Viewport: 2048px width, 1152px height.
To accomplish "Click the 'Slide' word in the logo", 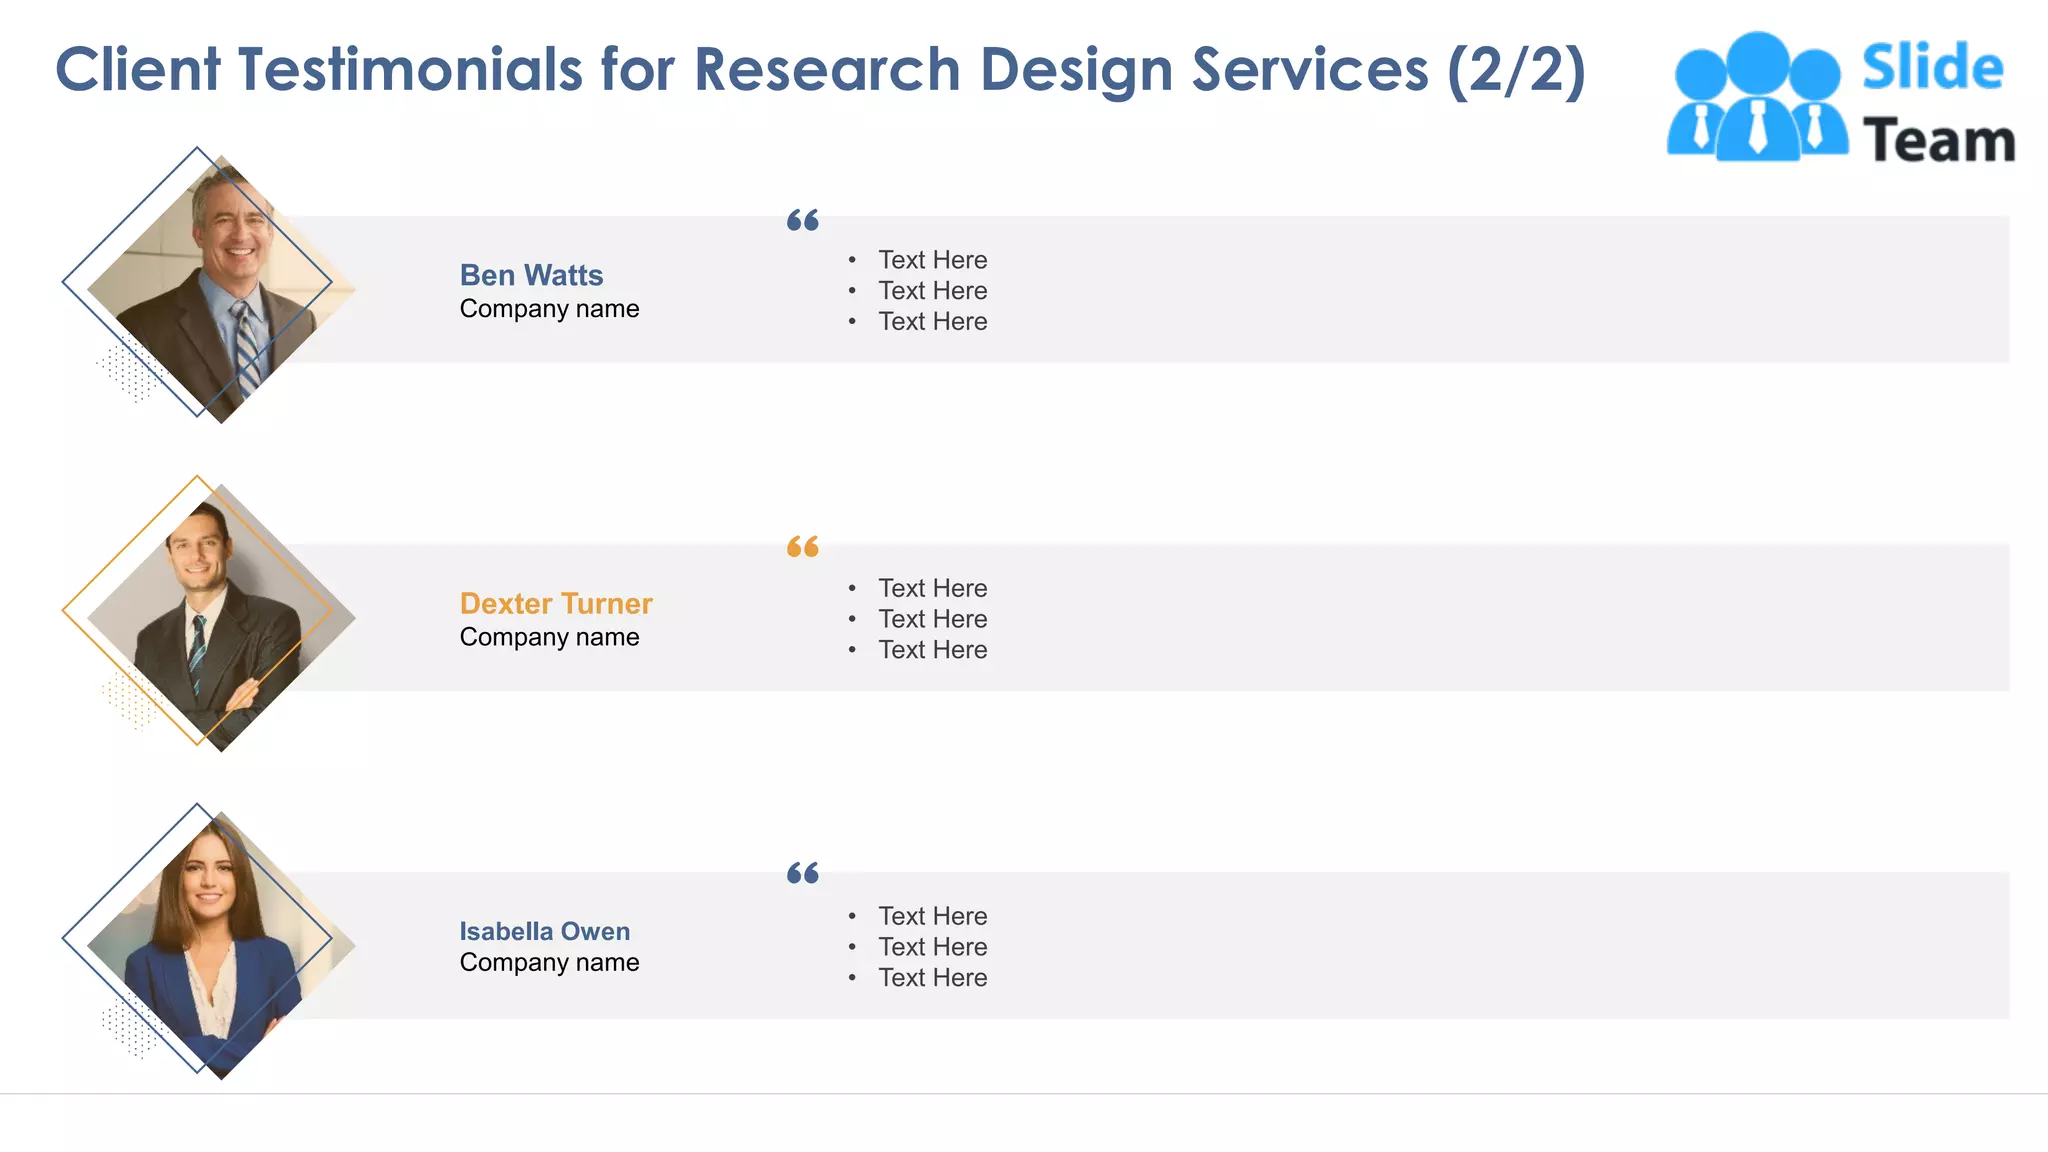I will 1932,67.
